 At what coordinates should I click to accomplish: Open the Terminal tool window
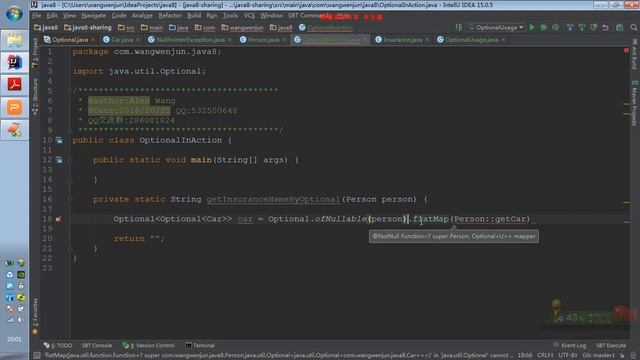point(200,345)
